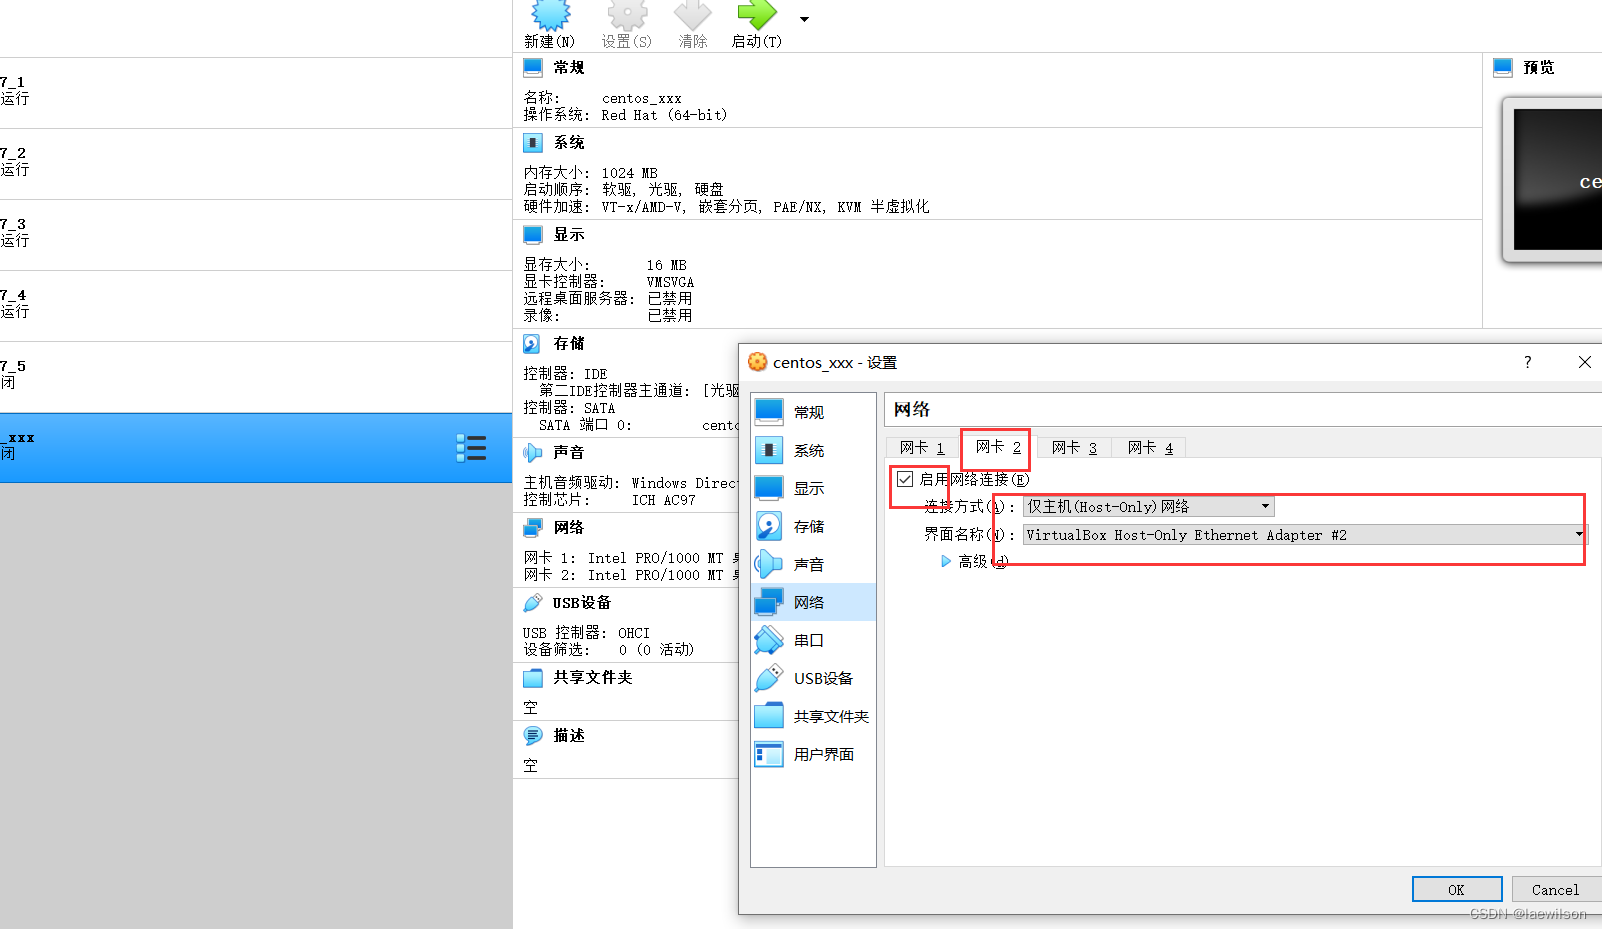Click the General (常规) section icon in details pane

click(533, 67)
